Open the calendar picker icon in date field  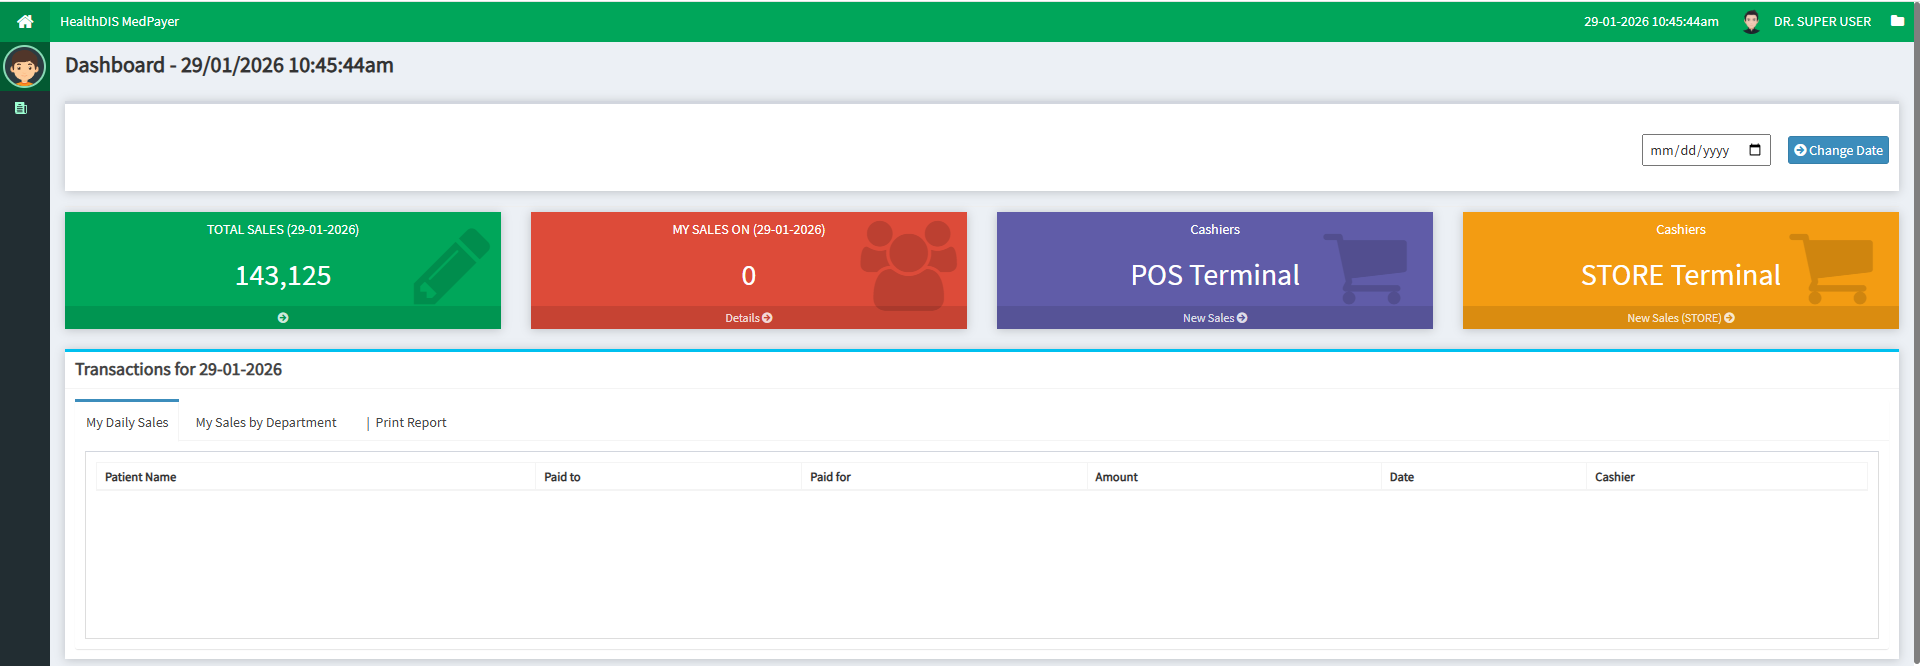click(1755, 150)
